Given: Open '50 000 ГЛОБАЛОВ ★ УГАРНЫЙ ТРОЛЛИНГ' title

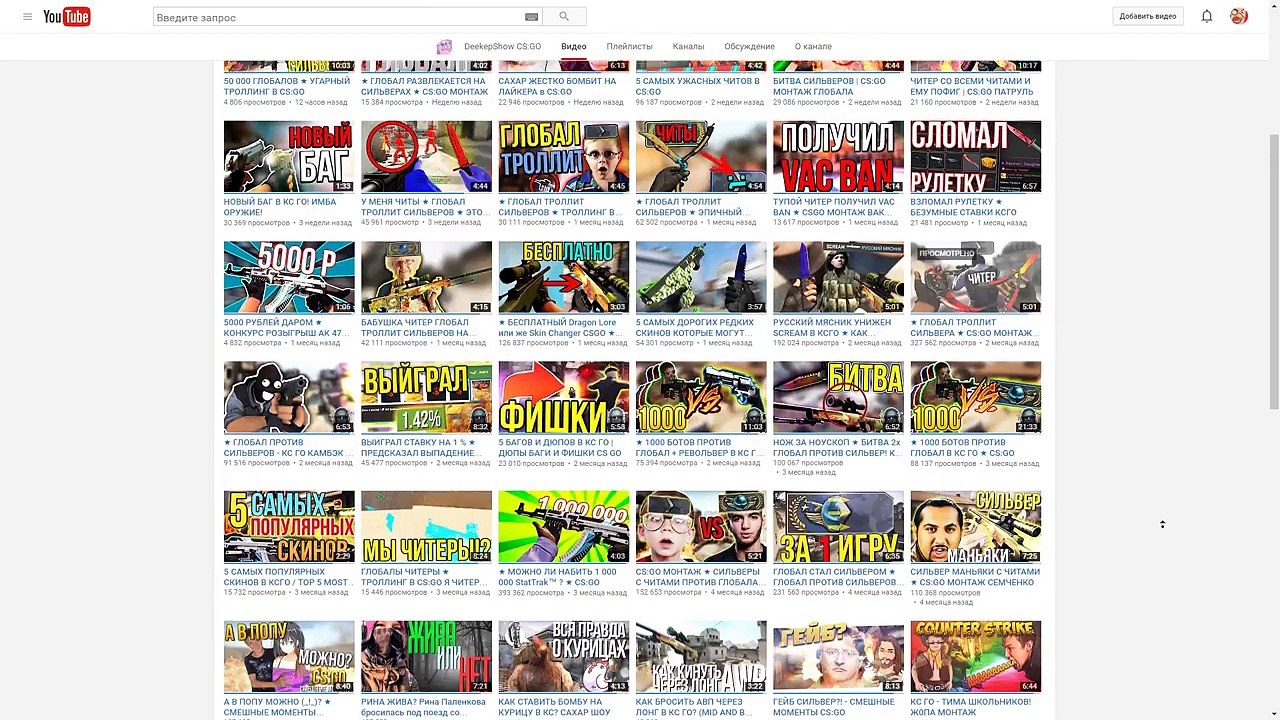Looking at the screenshot, I should (x=287, y=86).
